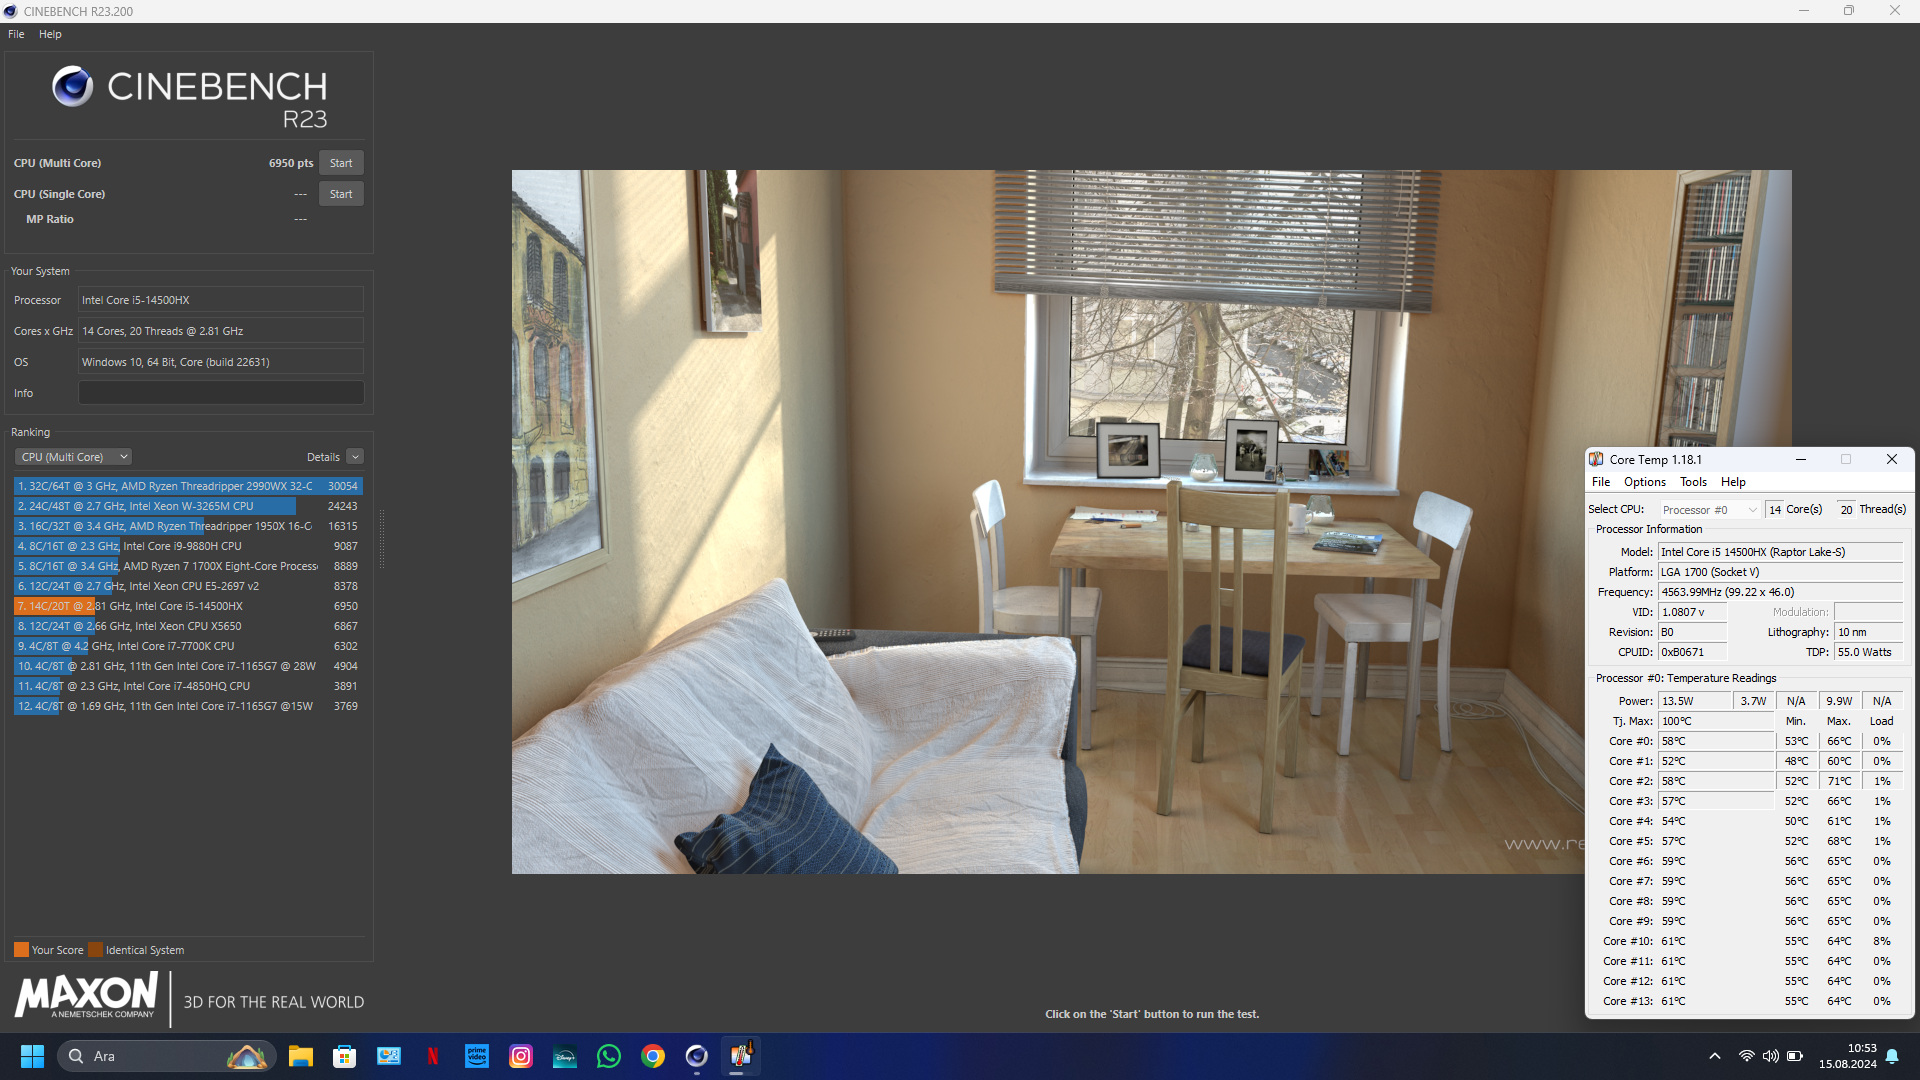Switch to Cinebench taskbar icon
The height and width of the screenshot is (1080, 1920).
click(x=697, y=1056)
